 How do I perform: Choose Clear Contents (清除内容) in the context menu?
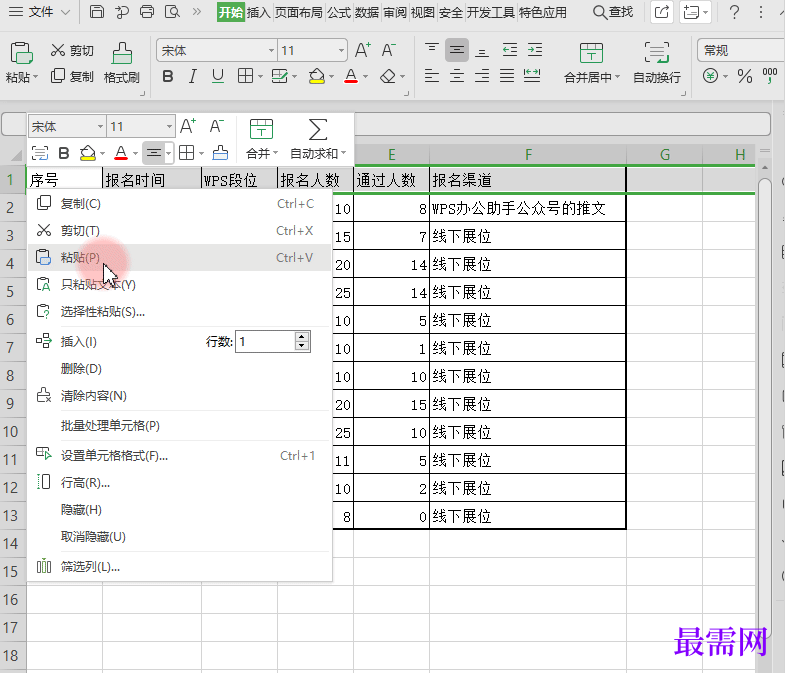[93, 396]
